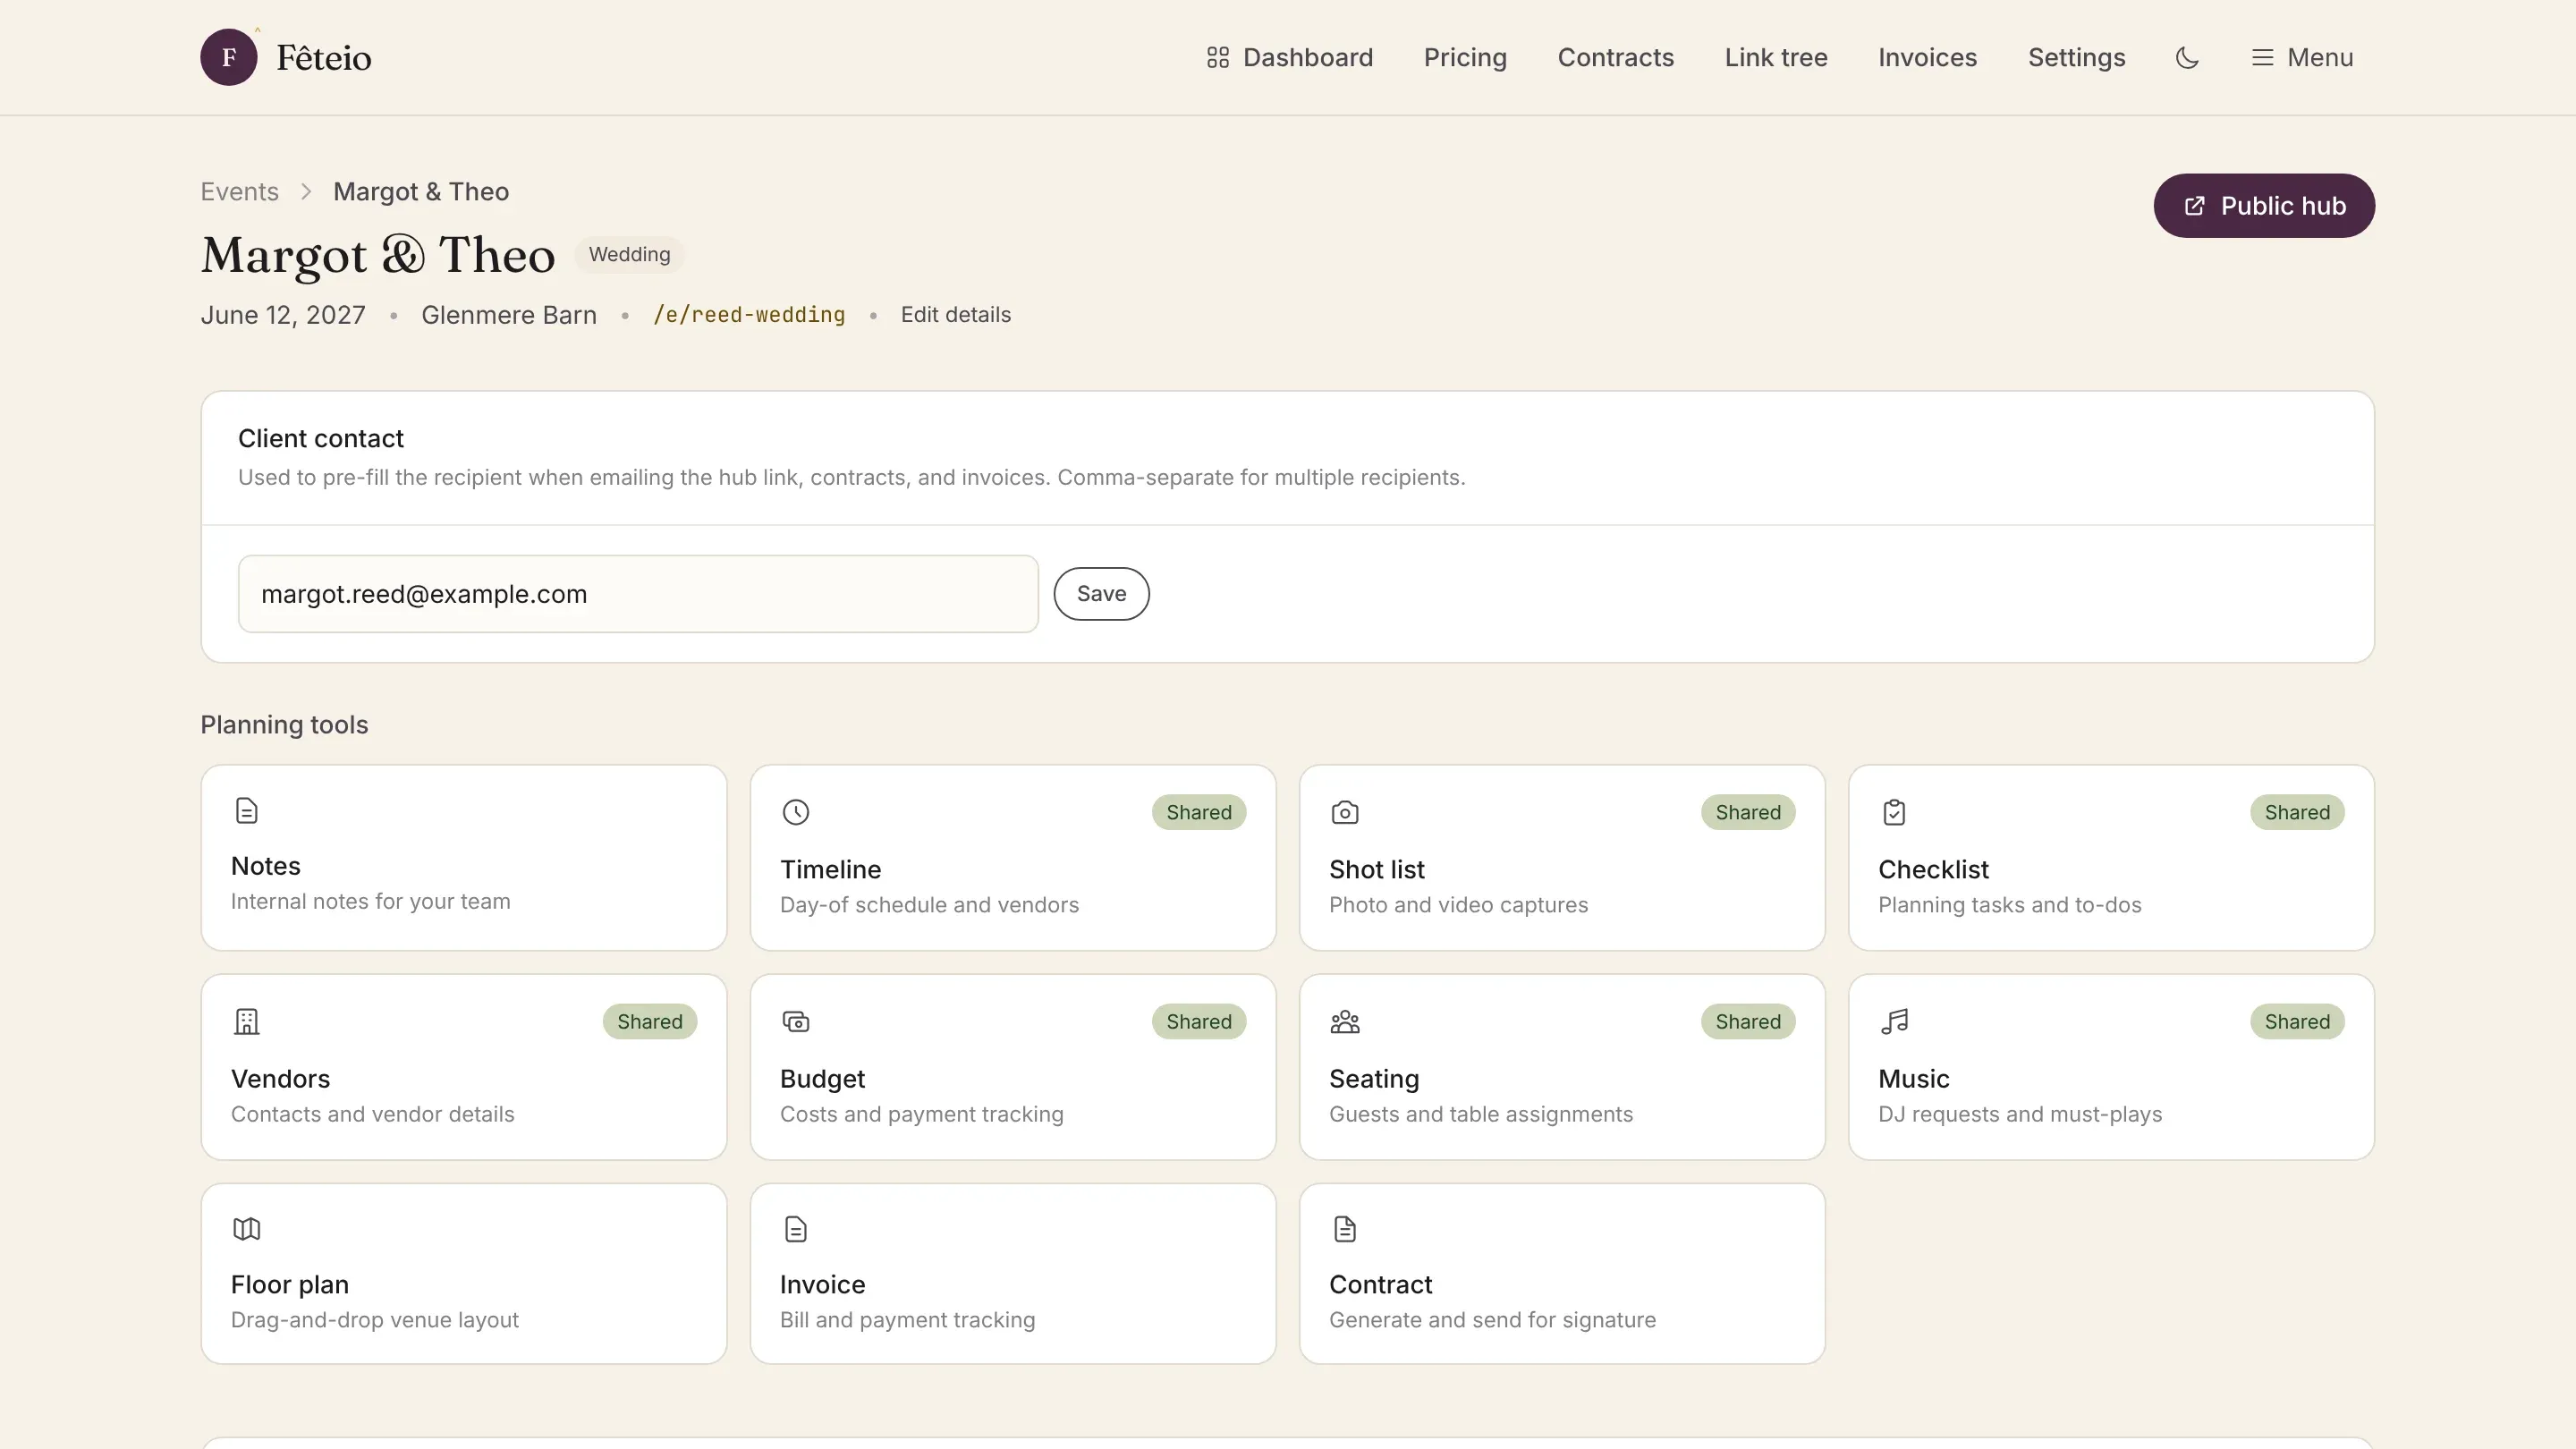Click the Events breadcrumb link
This screenshot has height=1449, width=2576.
[239, 192]
